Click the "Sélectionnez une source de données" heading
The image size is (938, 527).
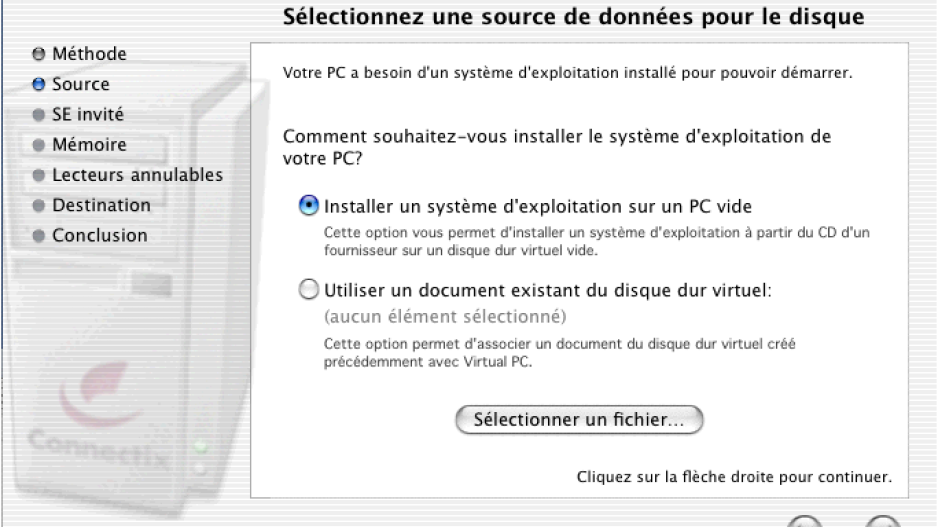pos(573,18)
